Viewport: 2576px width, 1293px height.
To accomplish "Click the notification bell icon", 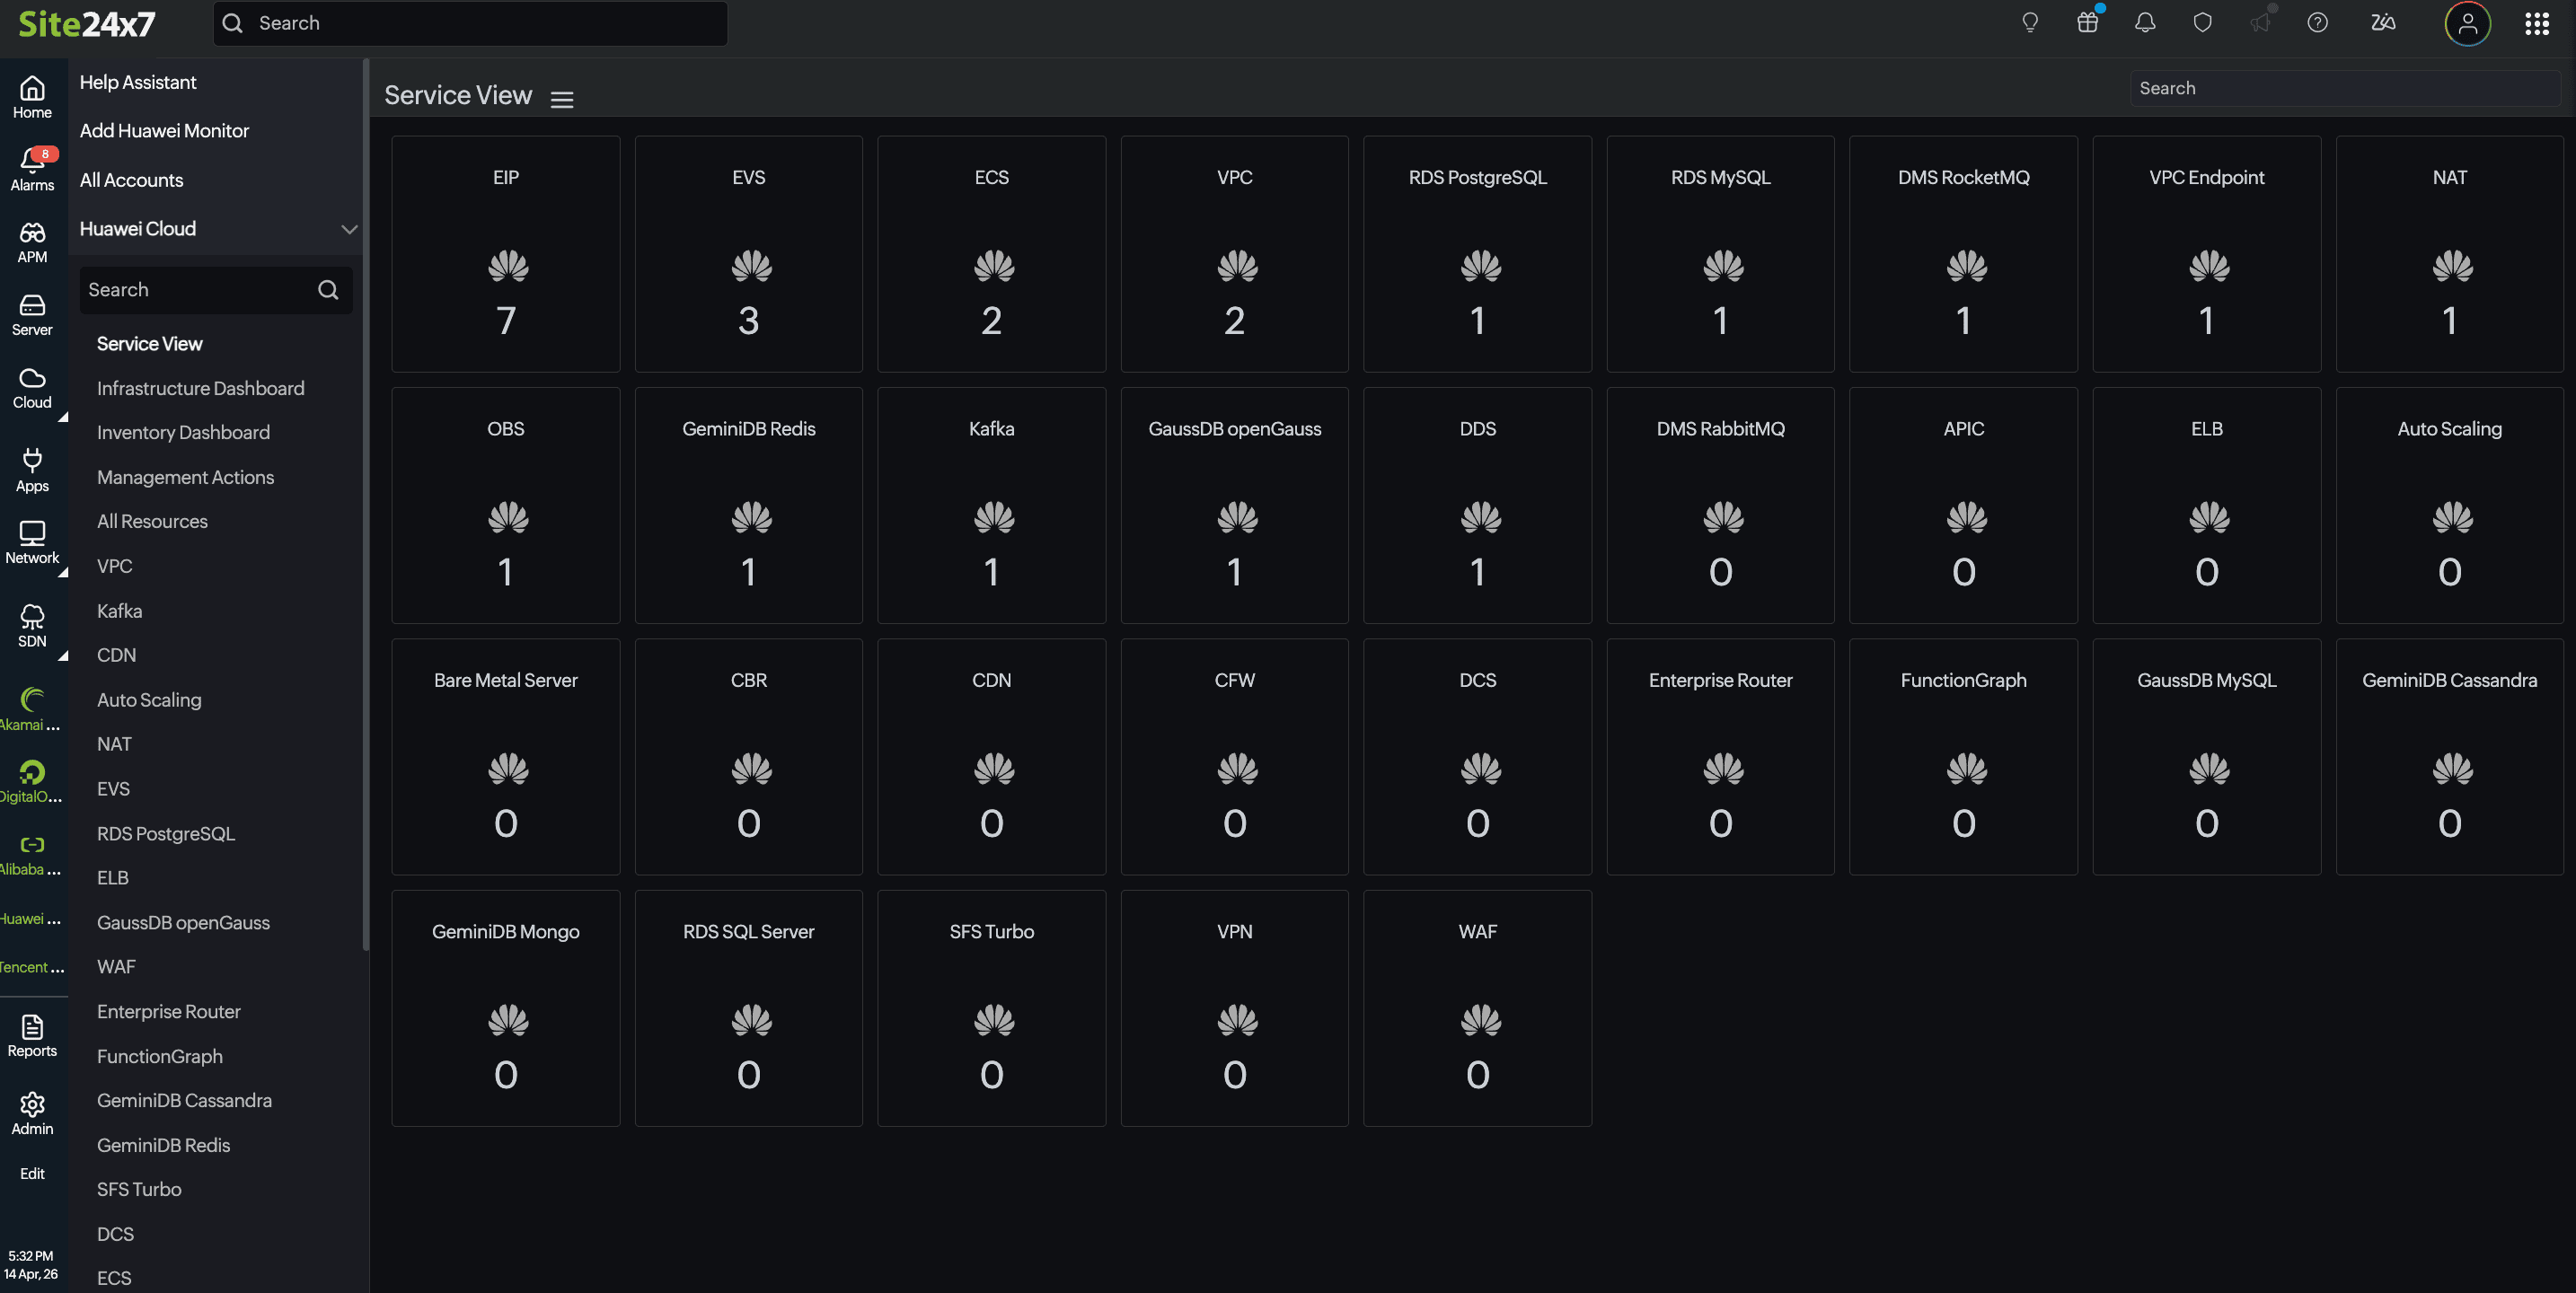I will [2144, 23].
